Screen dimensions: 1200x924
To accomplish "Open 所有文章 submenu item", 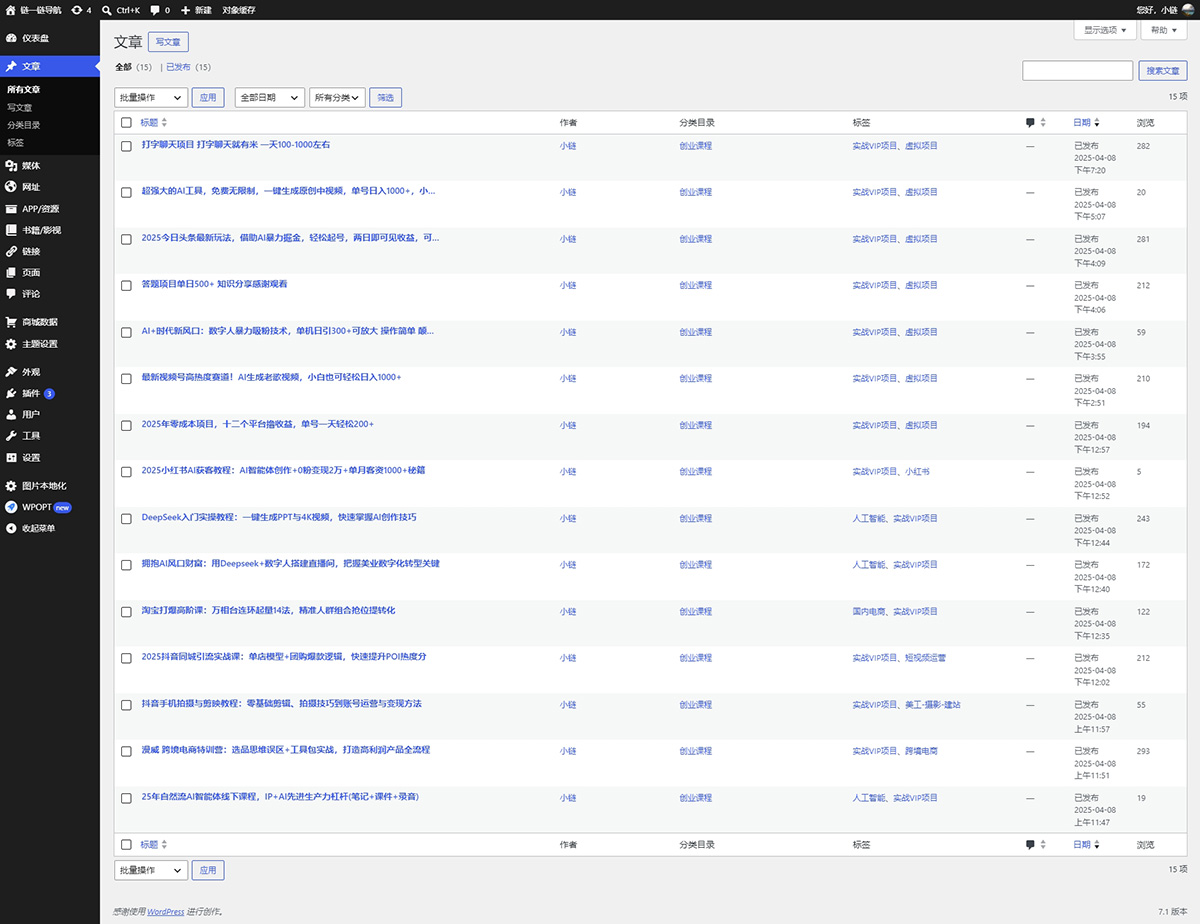I will tap(24, 90).
